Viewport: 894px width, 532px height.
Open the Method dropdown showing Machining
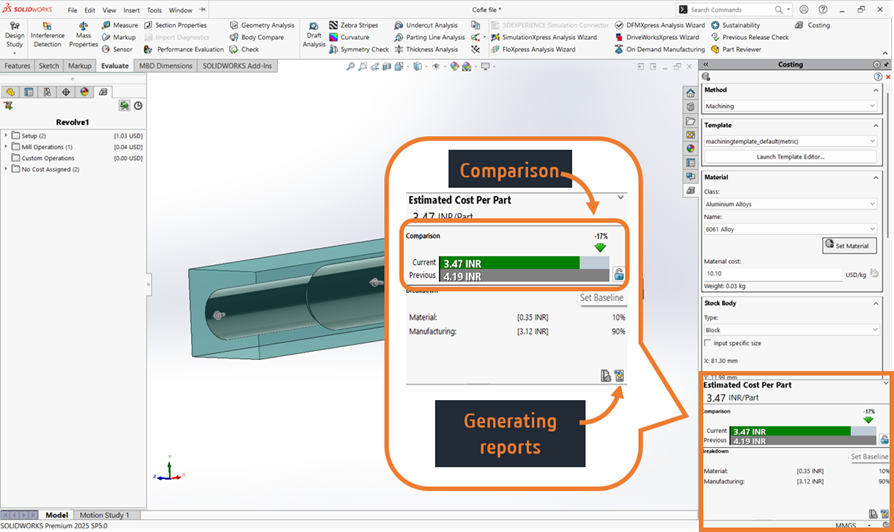(x=790, y=106)
